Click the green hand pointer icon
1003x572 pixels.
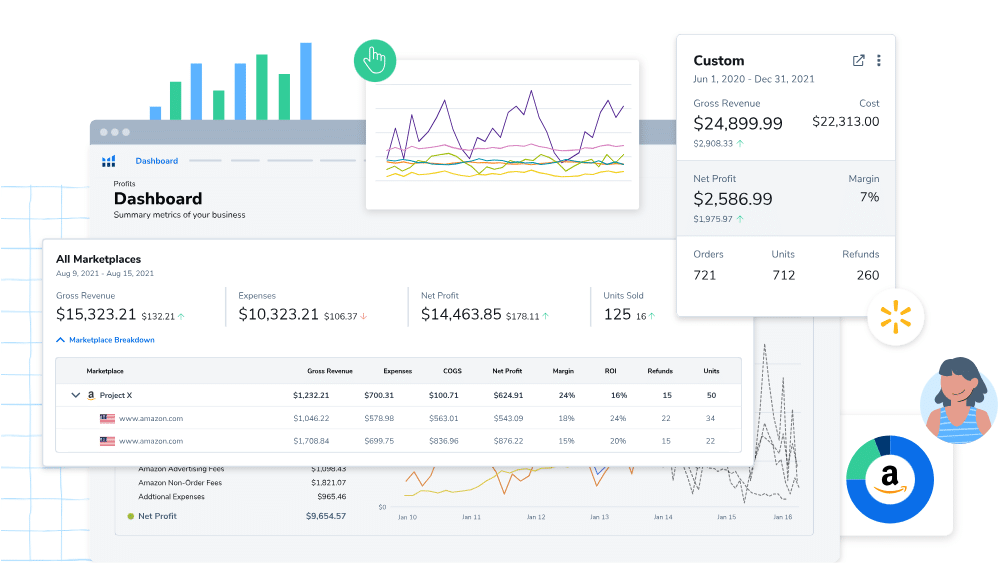375,61
